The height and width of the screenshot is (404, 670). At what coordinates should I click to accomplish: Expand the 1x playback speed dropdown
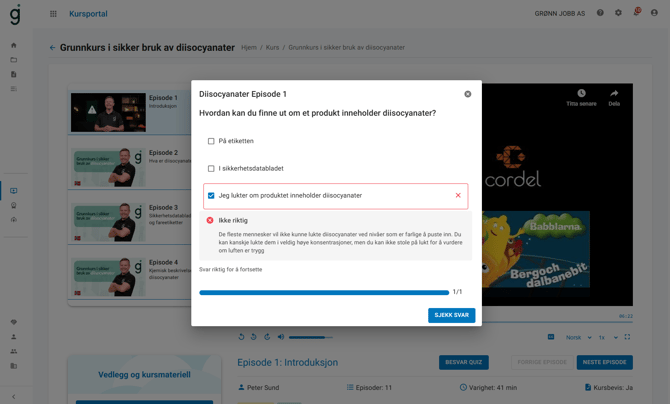coord(604,337)
